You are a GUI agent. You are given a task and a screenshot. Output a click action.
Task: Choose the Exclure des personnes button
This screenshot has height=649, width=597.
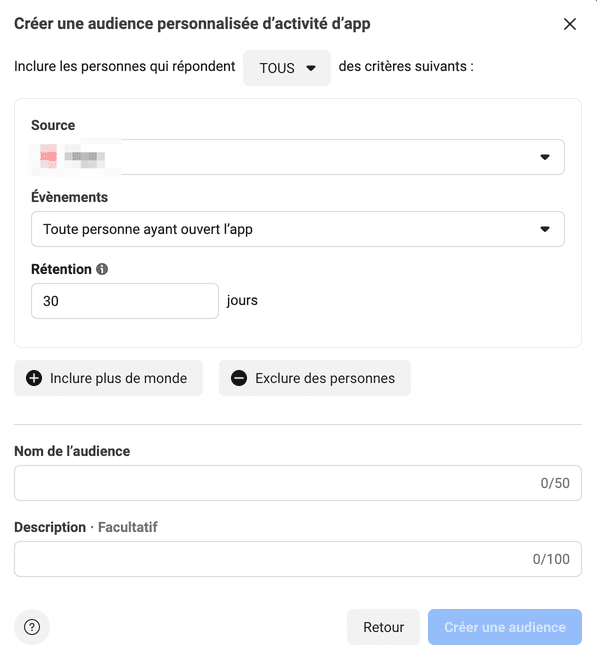(315, 378)
